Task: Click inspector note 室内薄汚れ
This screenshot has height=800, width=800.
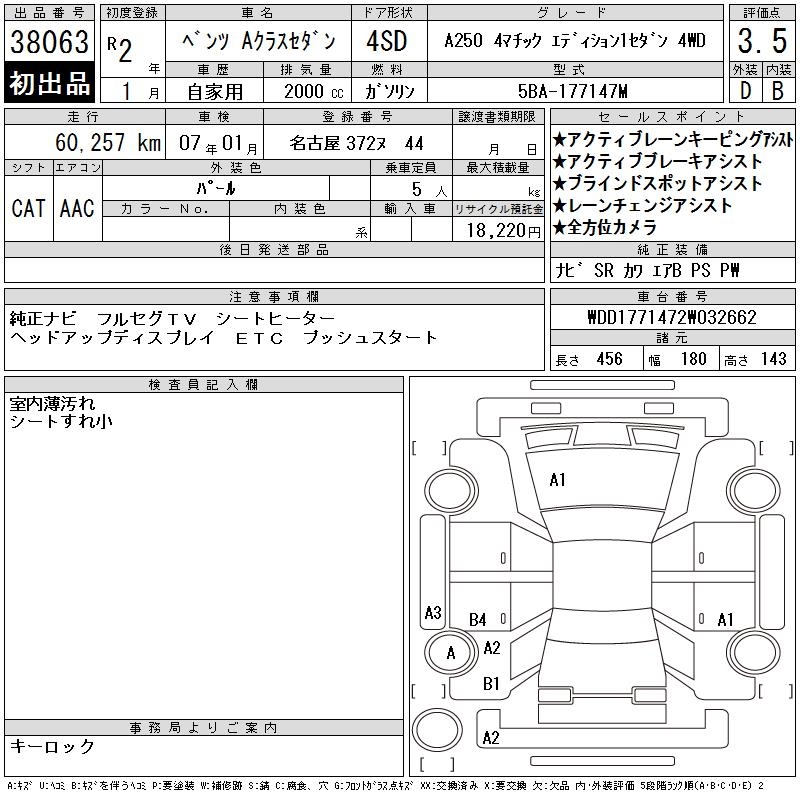Action: 52,404
